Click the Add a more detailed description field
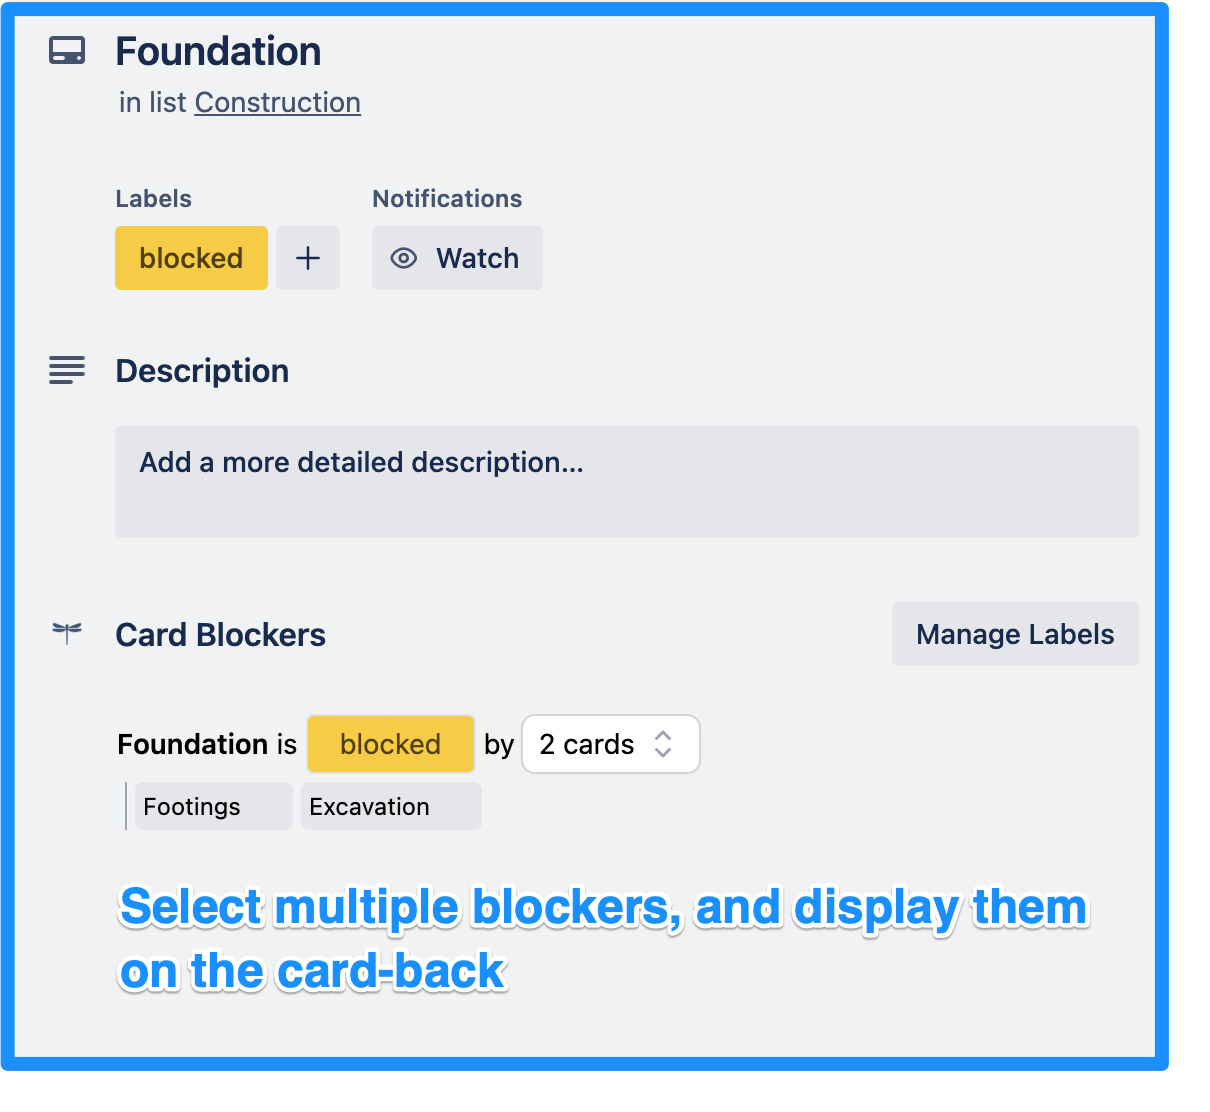Screen dimensions: 1210x1112 627,482
